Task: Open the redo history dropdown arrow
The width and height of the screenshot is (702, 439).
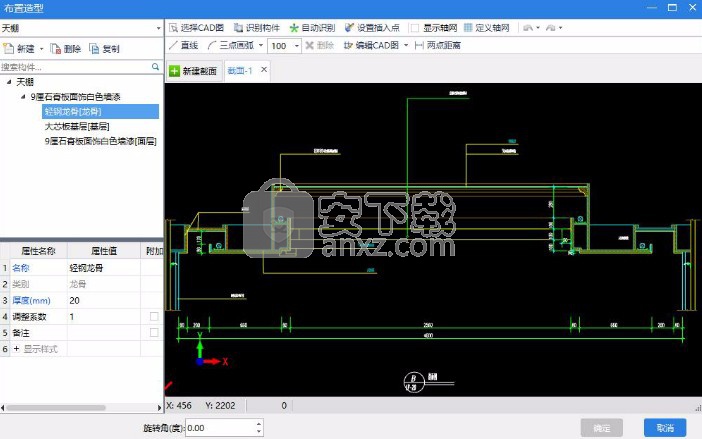Action: 561,28
